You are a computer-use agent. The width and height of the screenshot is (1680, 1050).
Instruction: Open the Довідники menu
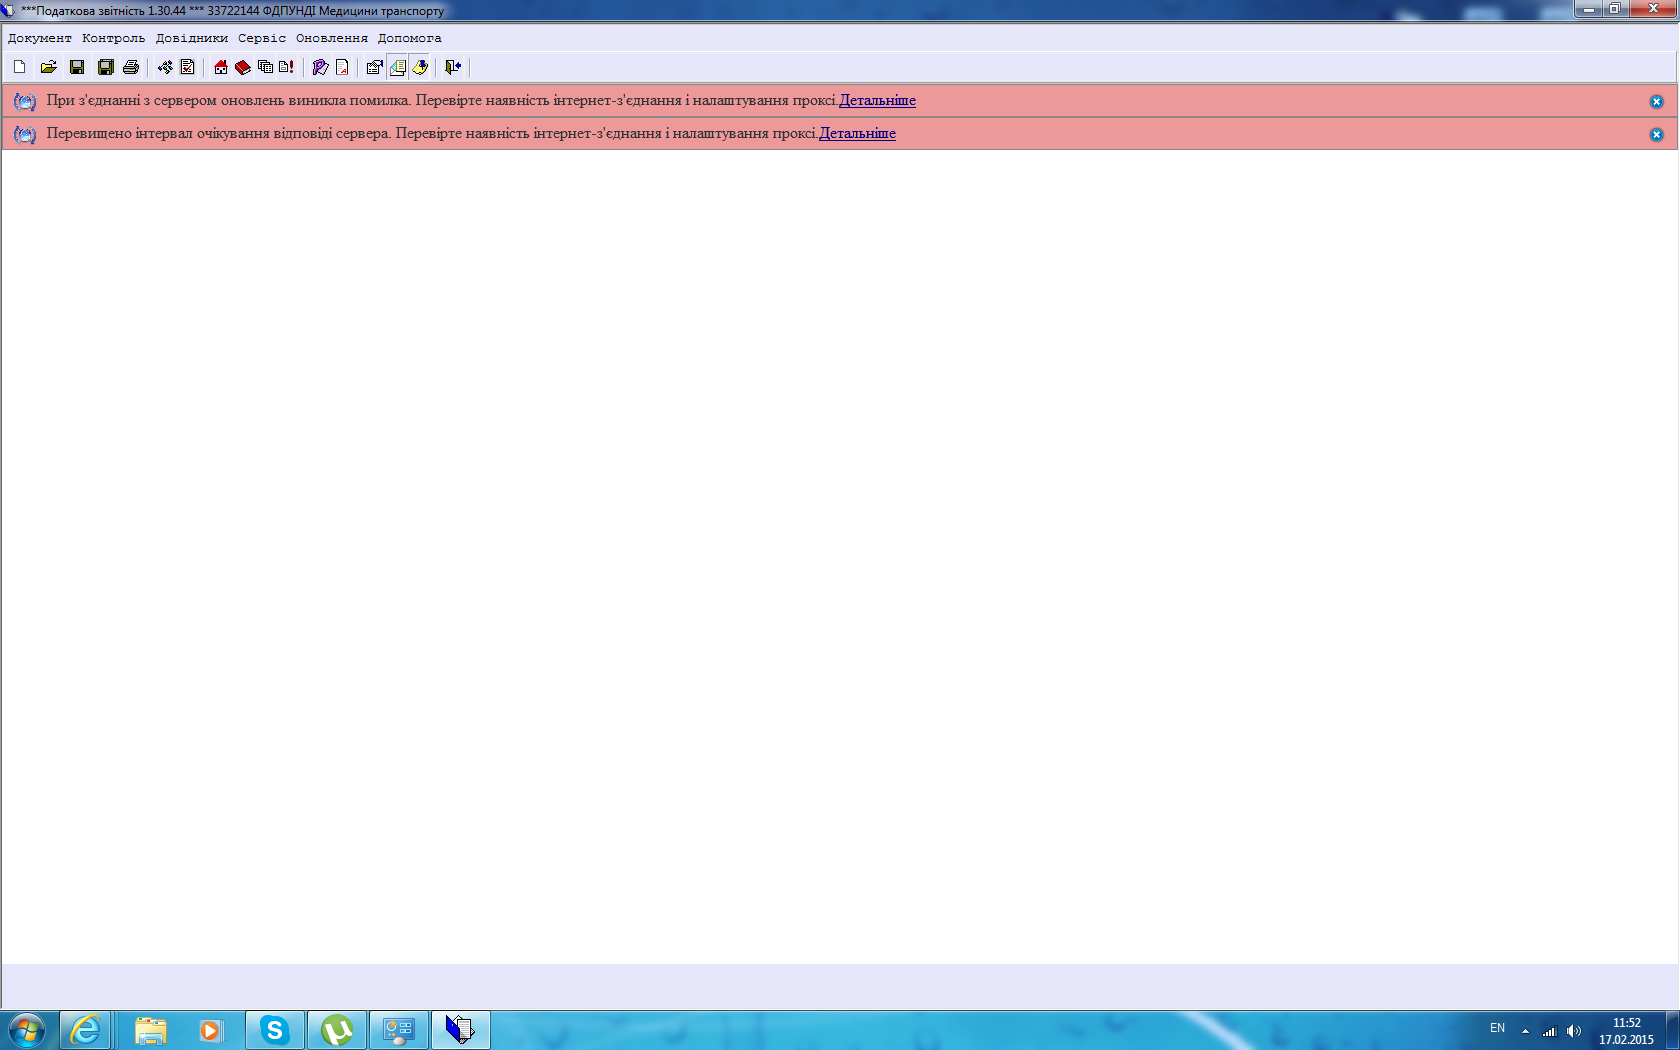coord(192,38)
